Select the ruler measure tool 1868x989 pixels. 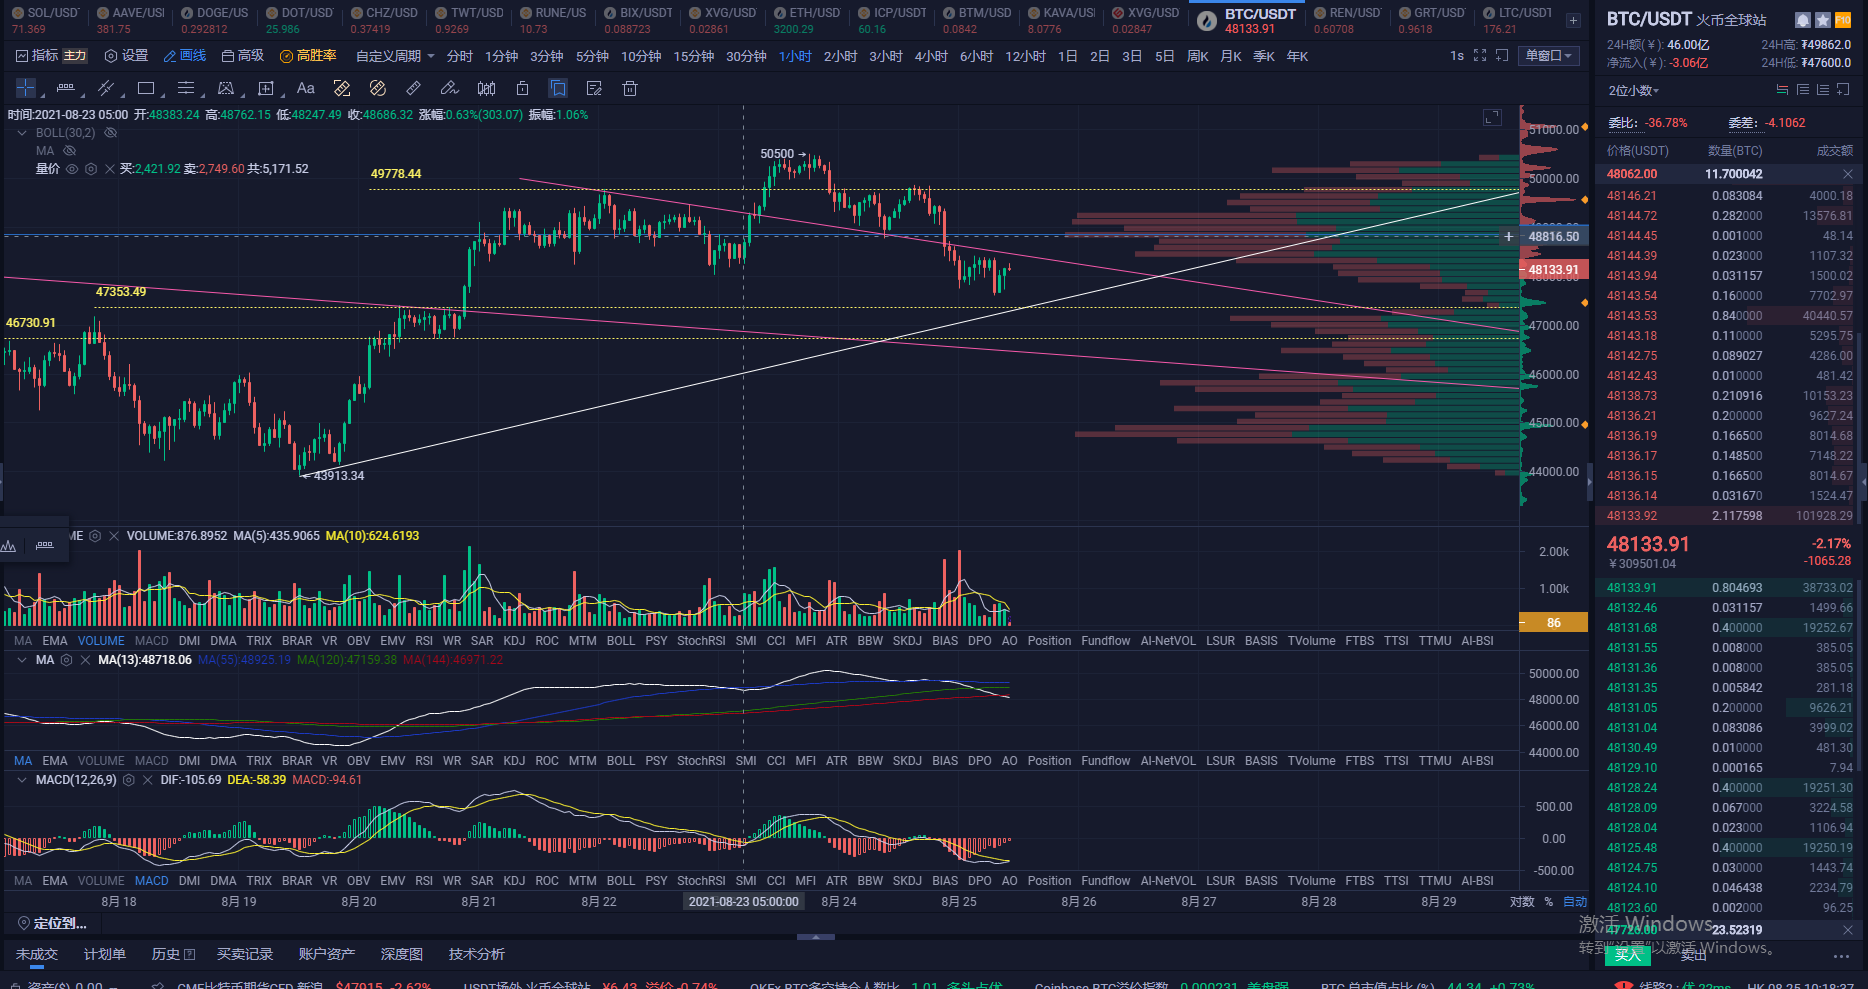413,88
